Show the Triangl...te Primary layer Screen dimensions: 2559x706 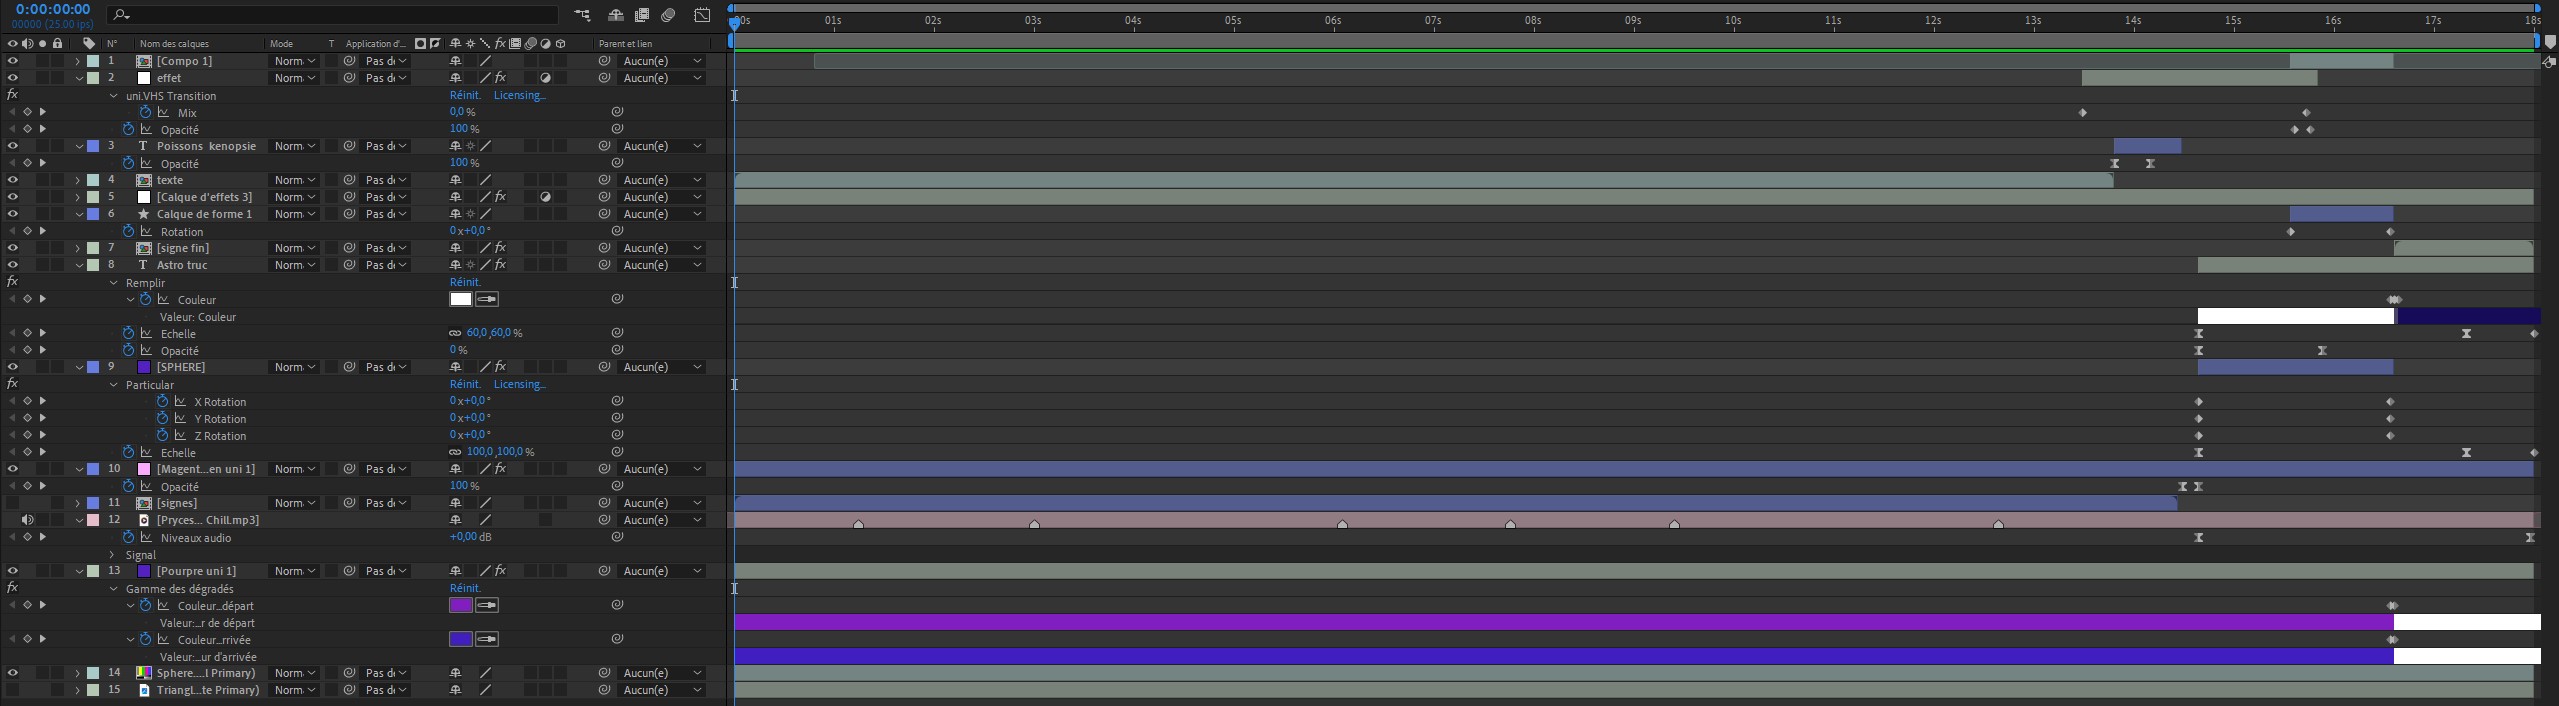pyautogui.click(x=12, y=690)
